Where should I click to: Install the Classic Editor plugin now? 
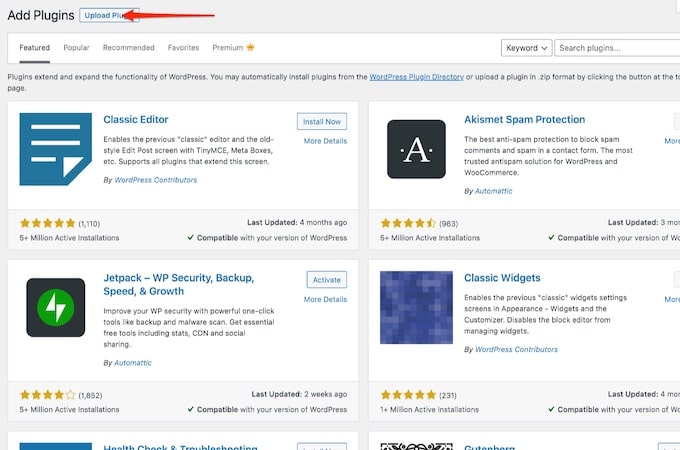pyautogui.click(x=322, y=121)
